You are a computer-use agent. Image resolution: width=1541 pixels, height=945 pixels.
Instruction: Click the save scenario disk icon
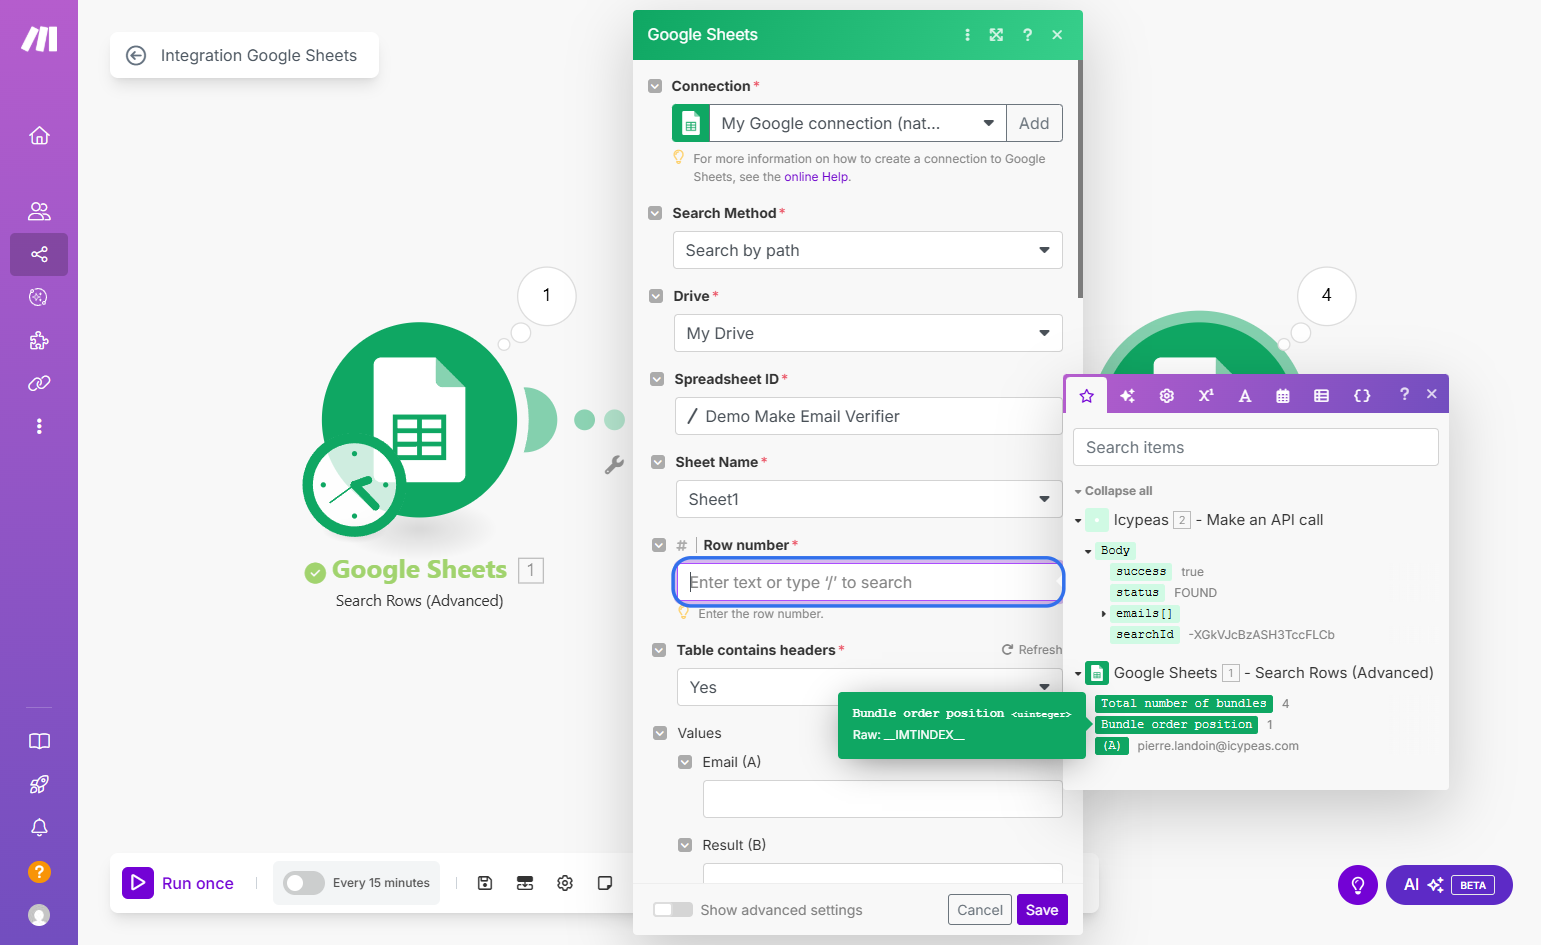tap(485, 883)
